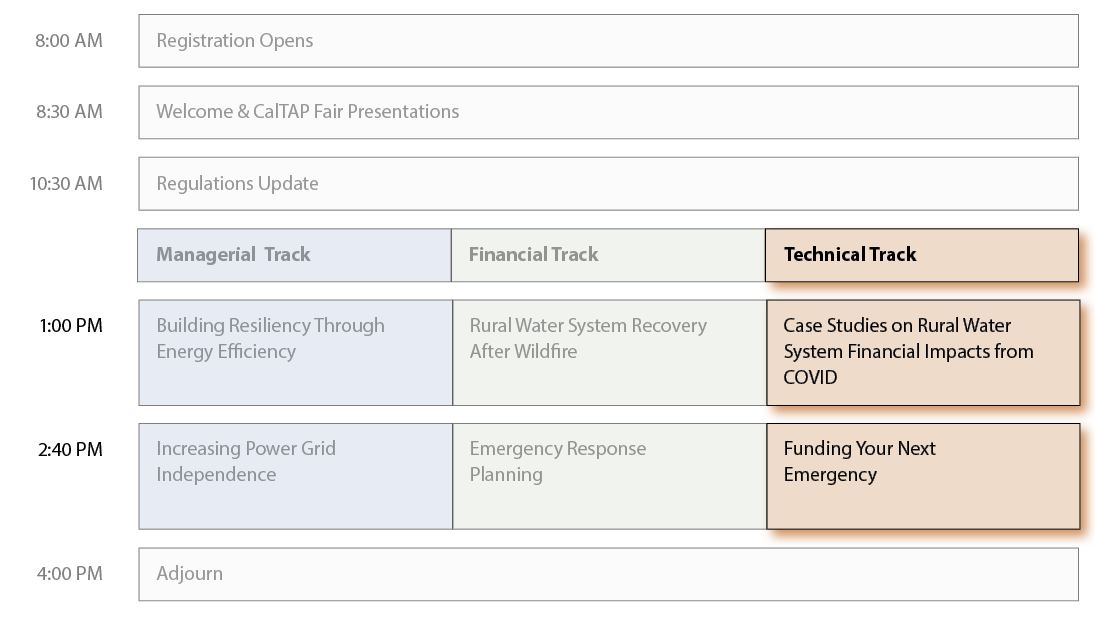Click the 8:00 AM time label

[69, 41]
